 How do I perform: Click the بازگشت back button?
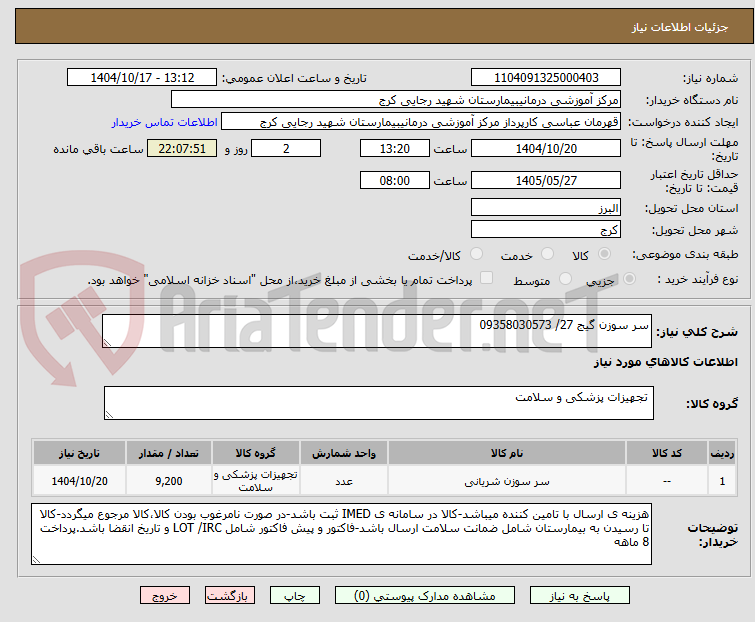(230, 596)
